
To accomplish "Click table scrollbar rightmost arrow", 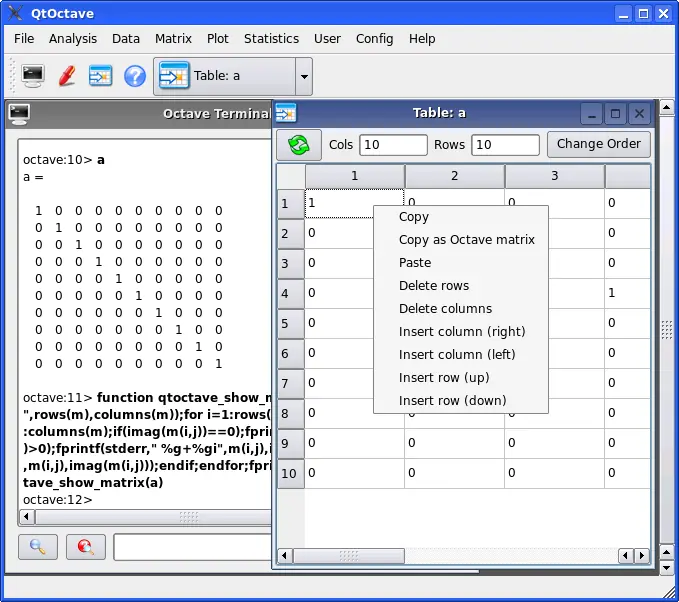I will tap(642, 556).
